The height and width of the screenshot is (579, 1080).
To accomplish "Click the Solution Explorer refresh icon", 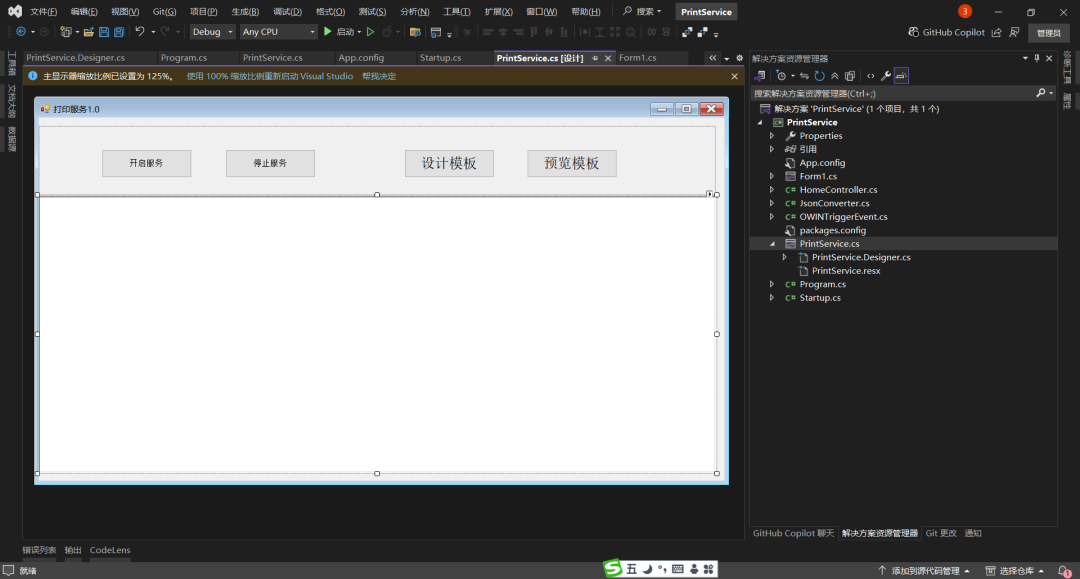I will pyautogui.click(x=819, y=76).
